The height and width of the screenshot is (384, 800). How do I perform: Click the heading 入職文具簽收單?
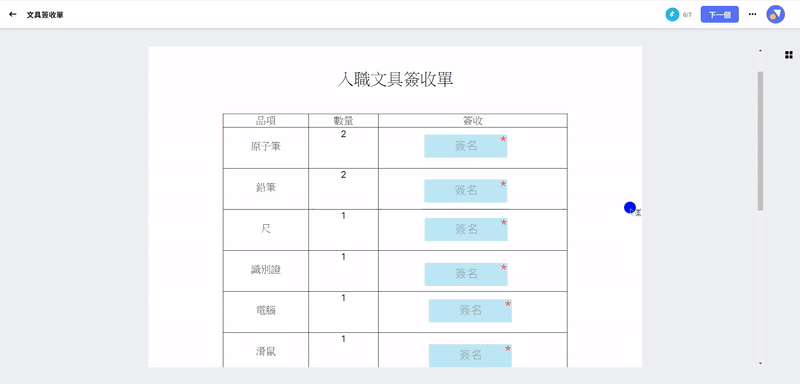pyautogui.click(x=395, y=80)
